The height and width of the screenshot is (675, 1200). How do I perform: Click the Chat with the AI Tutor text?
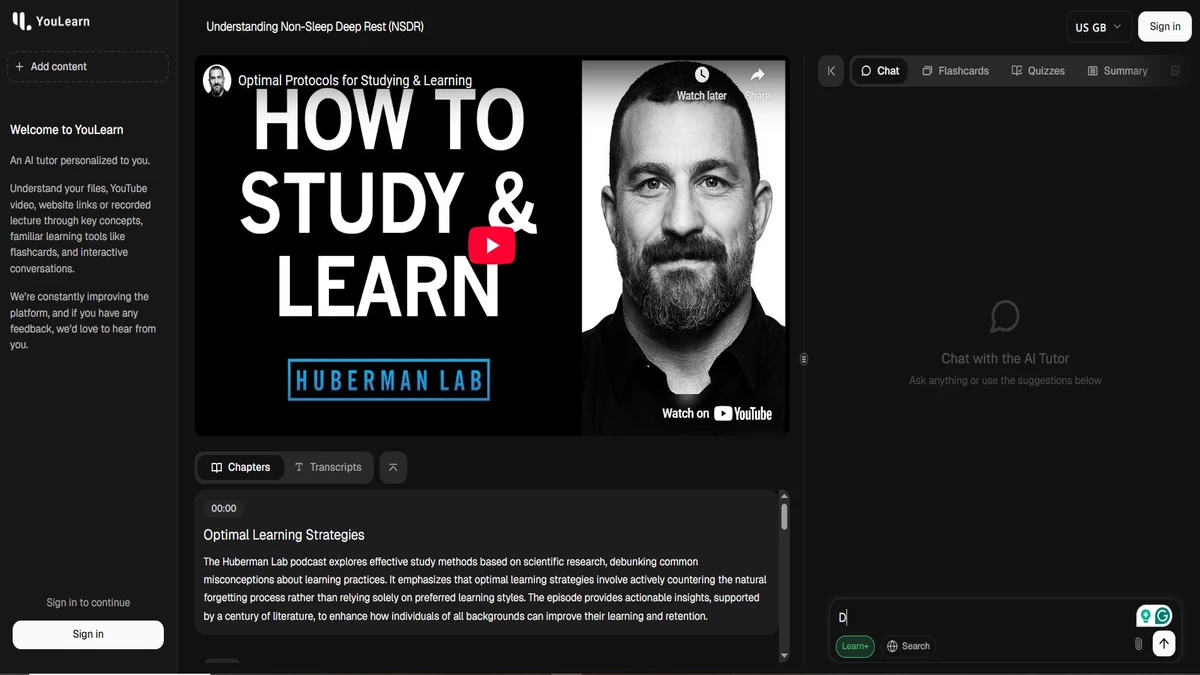[x=1005, y=358]
